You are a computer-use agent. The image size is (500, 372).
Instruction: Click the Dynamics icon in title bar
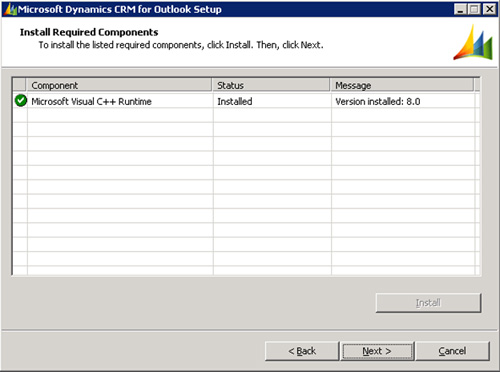[x=10, y=9]
